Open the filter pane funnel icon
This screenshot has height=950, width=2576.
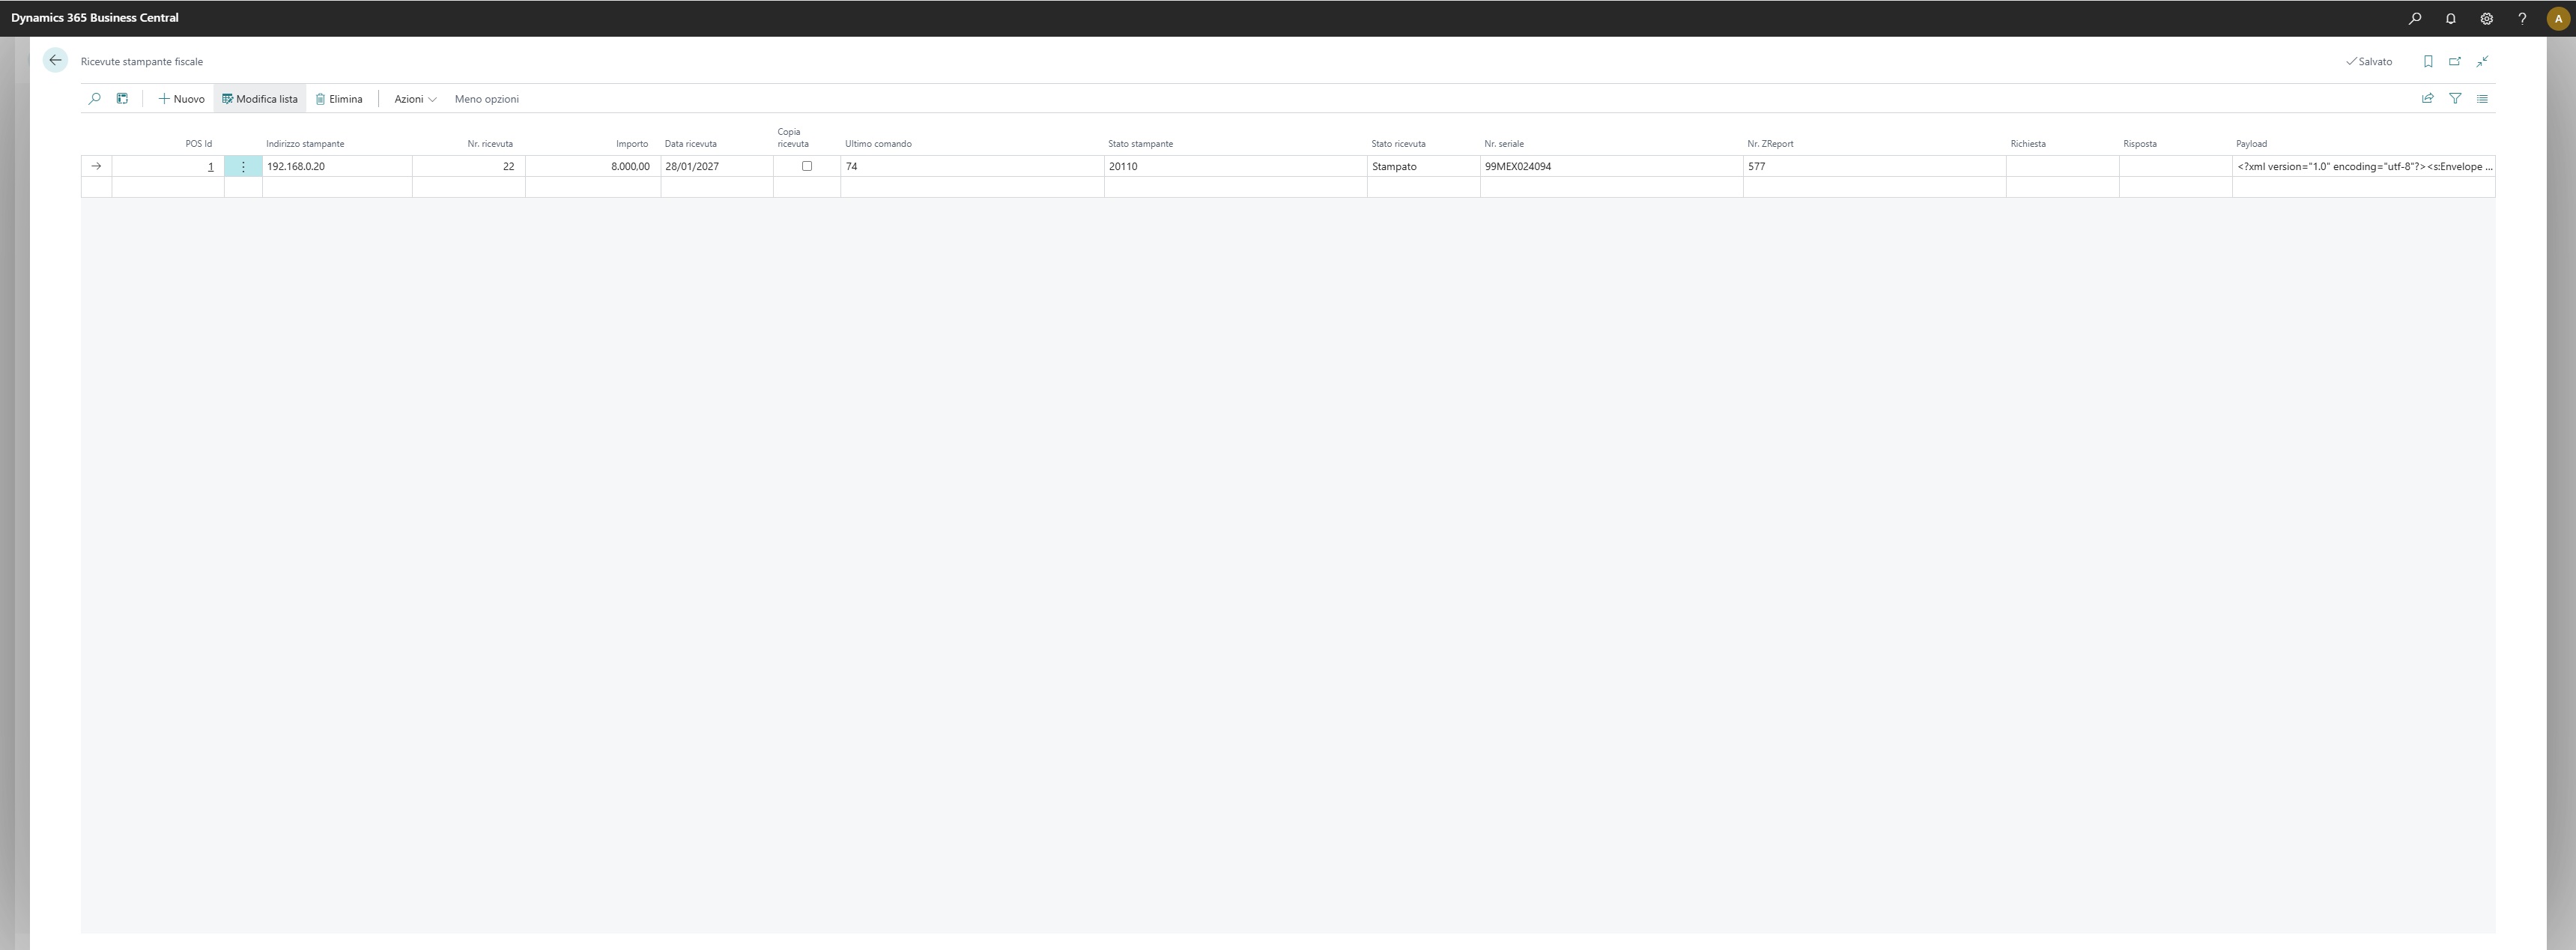pyautogui.click(x=2455, y=99)
